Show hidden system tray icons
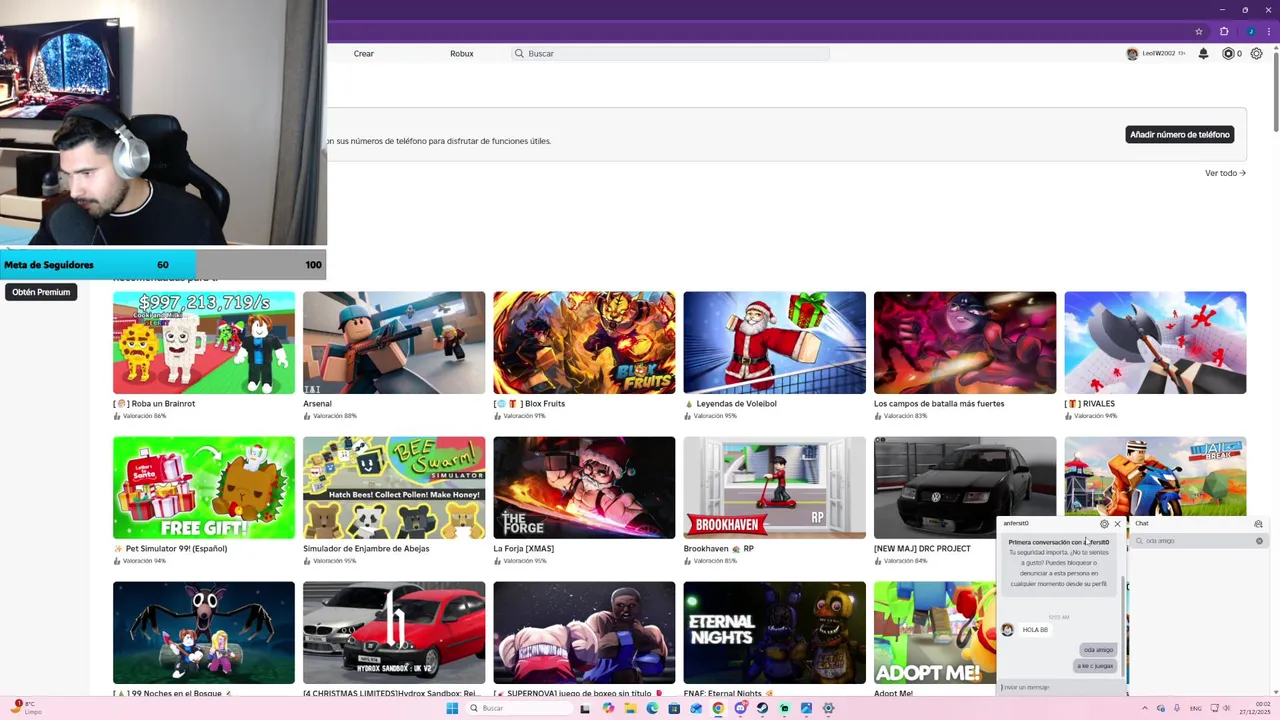Screen dimensions: 1280x720 point(1145,708)
